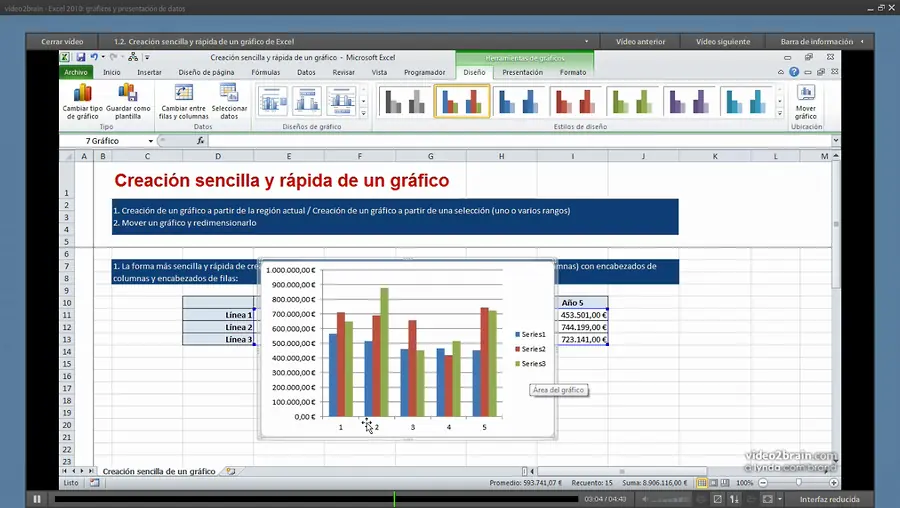Toggle the video player scaling icon
This screenshot has width=900, height=508.
tap(717, 499)
